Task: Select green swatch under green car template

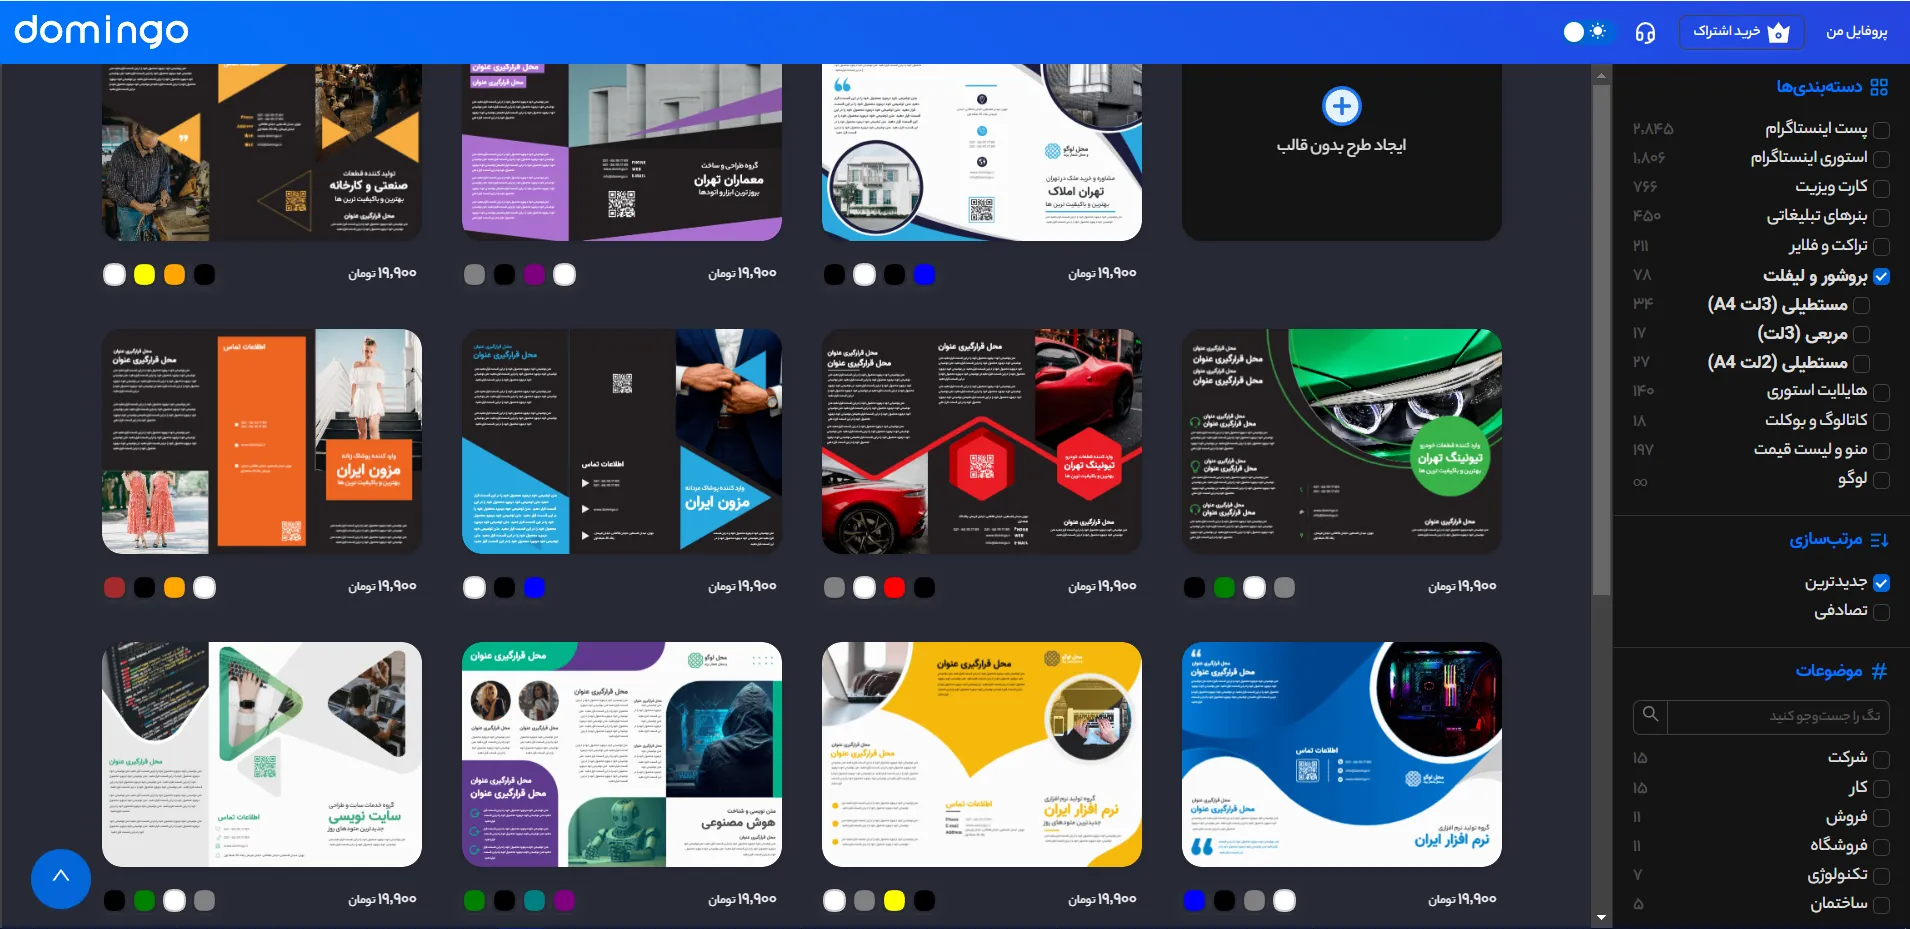Action: pos(1225,588)
